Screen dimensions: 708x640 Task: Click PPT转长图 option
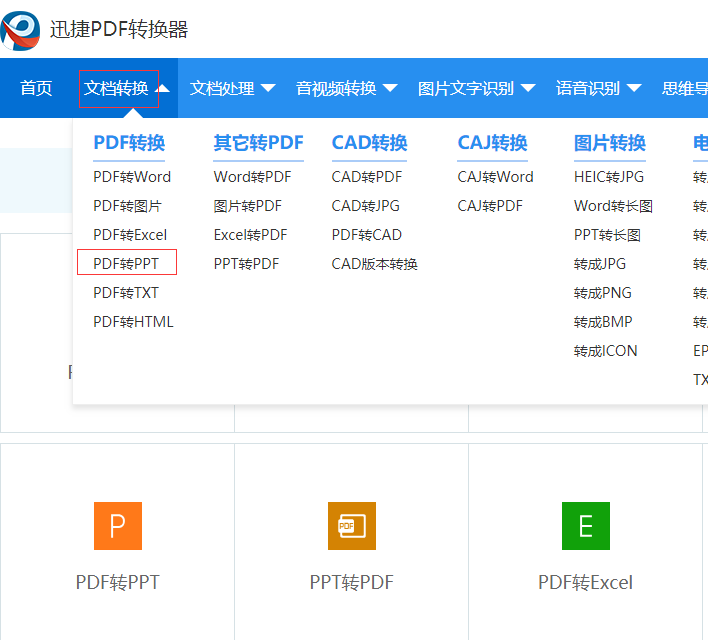coord(607,235)
